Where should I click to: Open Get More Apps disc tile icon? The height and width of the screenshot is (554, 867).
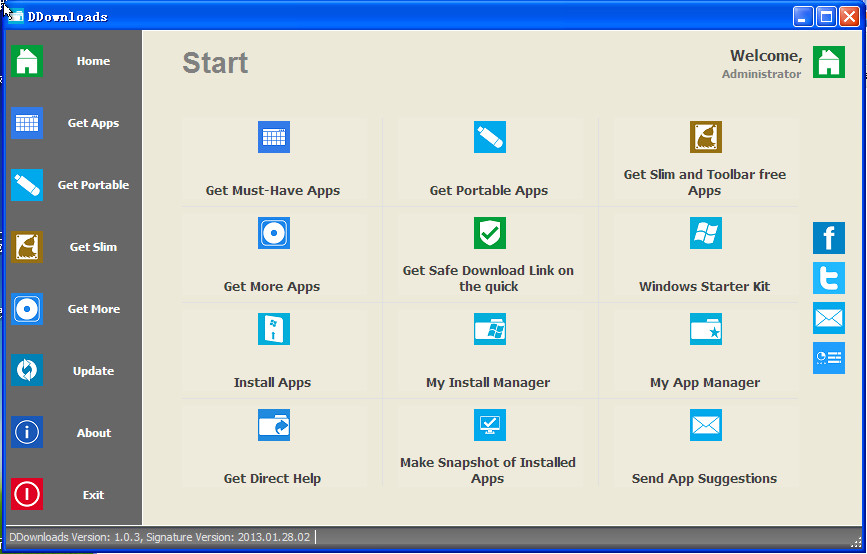click(x=274, y=233)
